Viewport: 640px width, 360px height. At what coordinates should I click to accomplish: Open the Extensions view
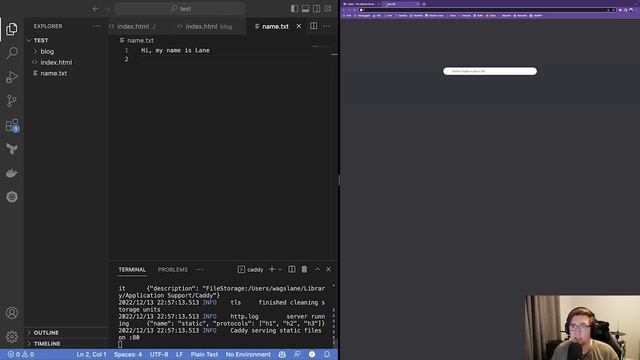pyautogui.click(x=12, y=125)
